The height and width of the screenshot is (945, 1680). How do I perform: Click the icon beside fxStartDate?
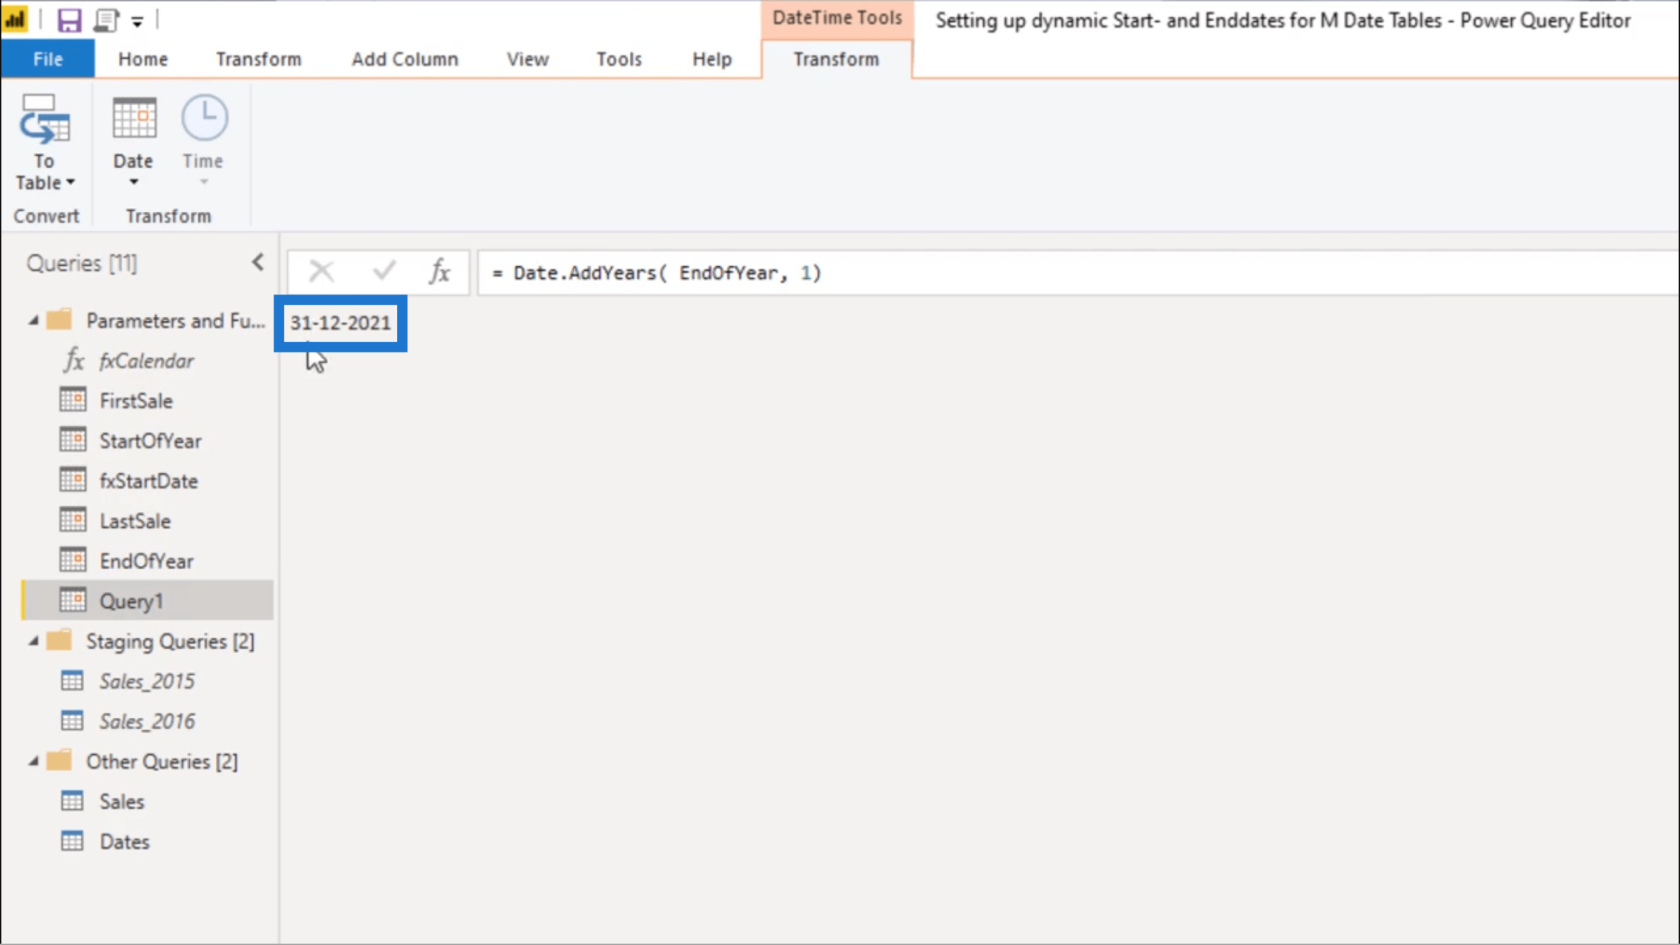point(73,480)
